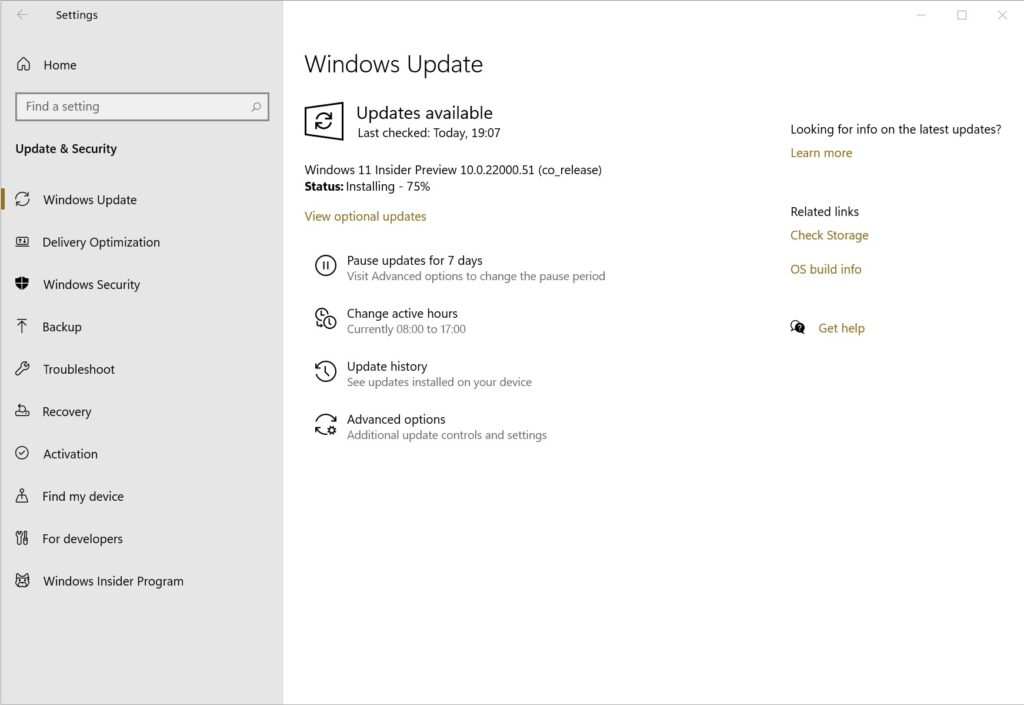Click the search magnifier in Find a setting
The width and height of the screenshot is (1024, 705).
[256, 107]
